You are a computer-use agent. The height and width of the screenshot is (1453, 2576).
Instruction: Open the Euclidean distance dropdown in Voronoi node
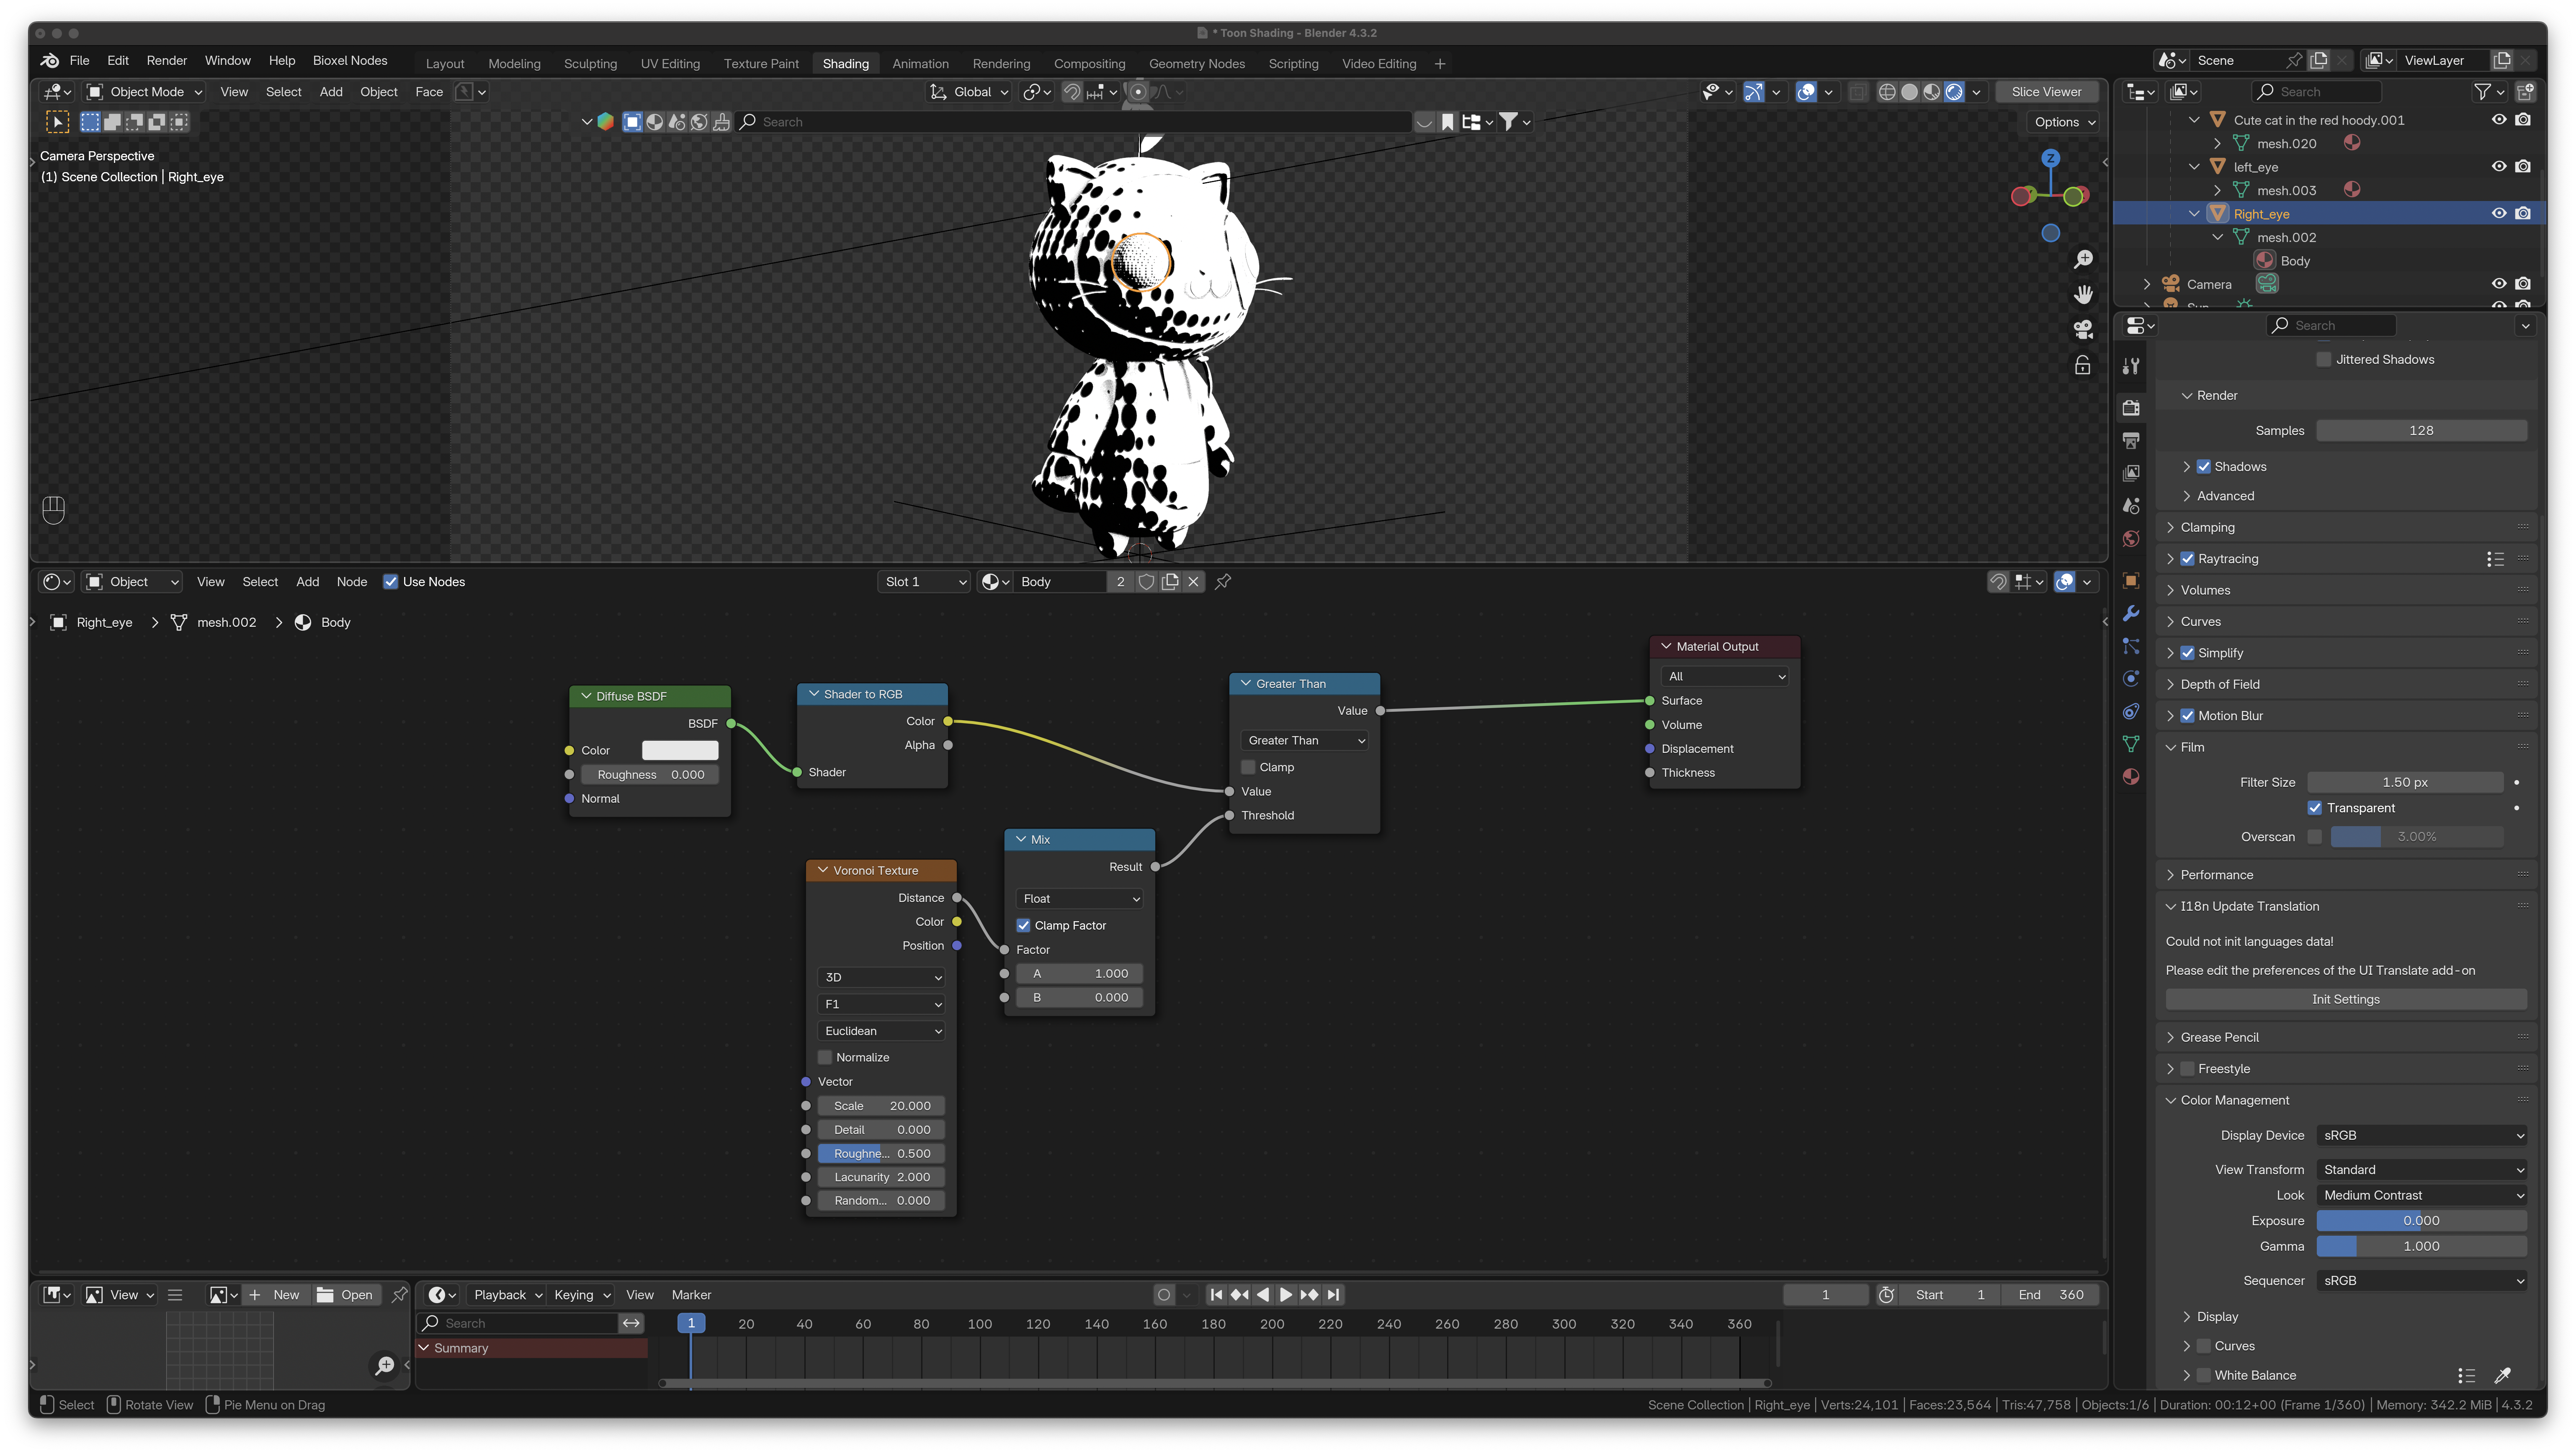click(881, 1031)
